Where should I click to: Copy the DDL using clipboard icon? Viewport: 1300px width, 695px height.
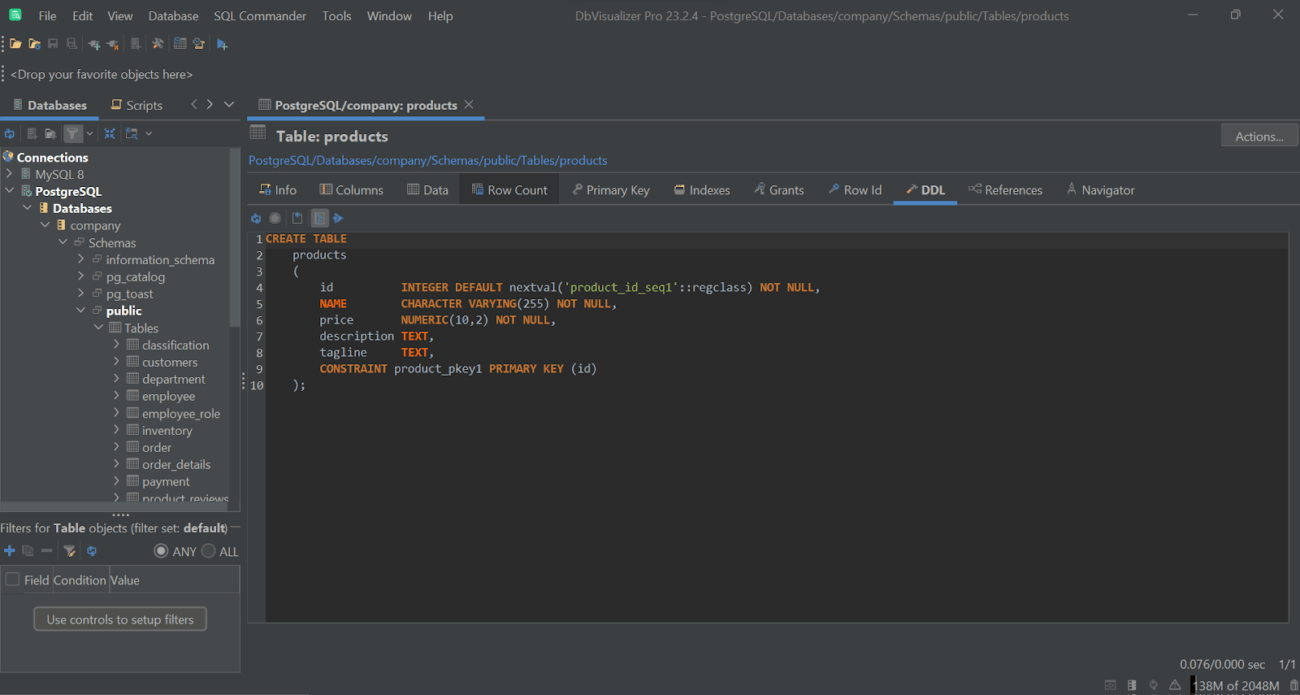click(x=297, y=218)
